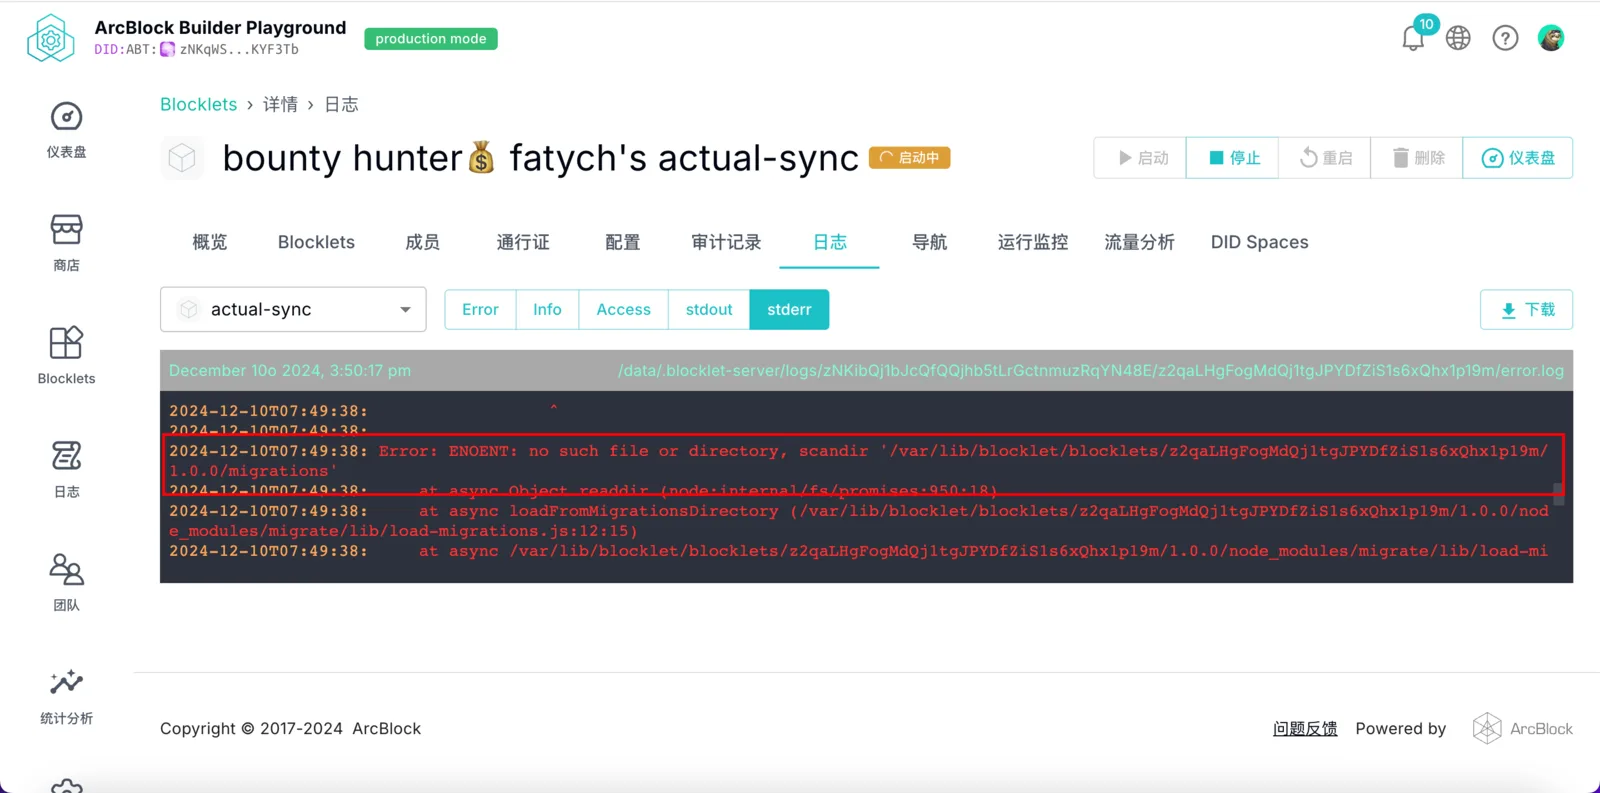Go to 仪表盘 in the sidebar
Screen dimensions: 1600x793
point(66,130)
